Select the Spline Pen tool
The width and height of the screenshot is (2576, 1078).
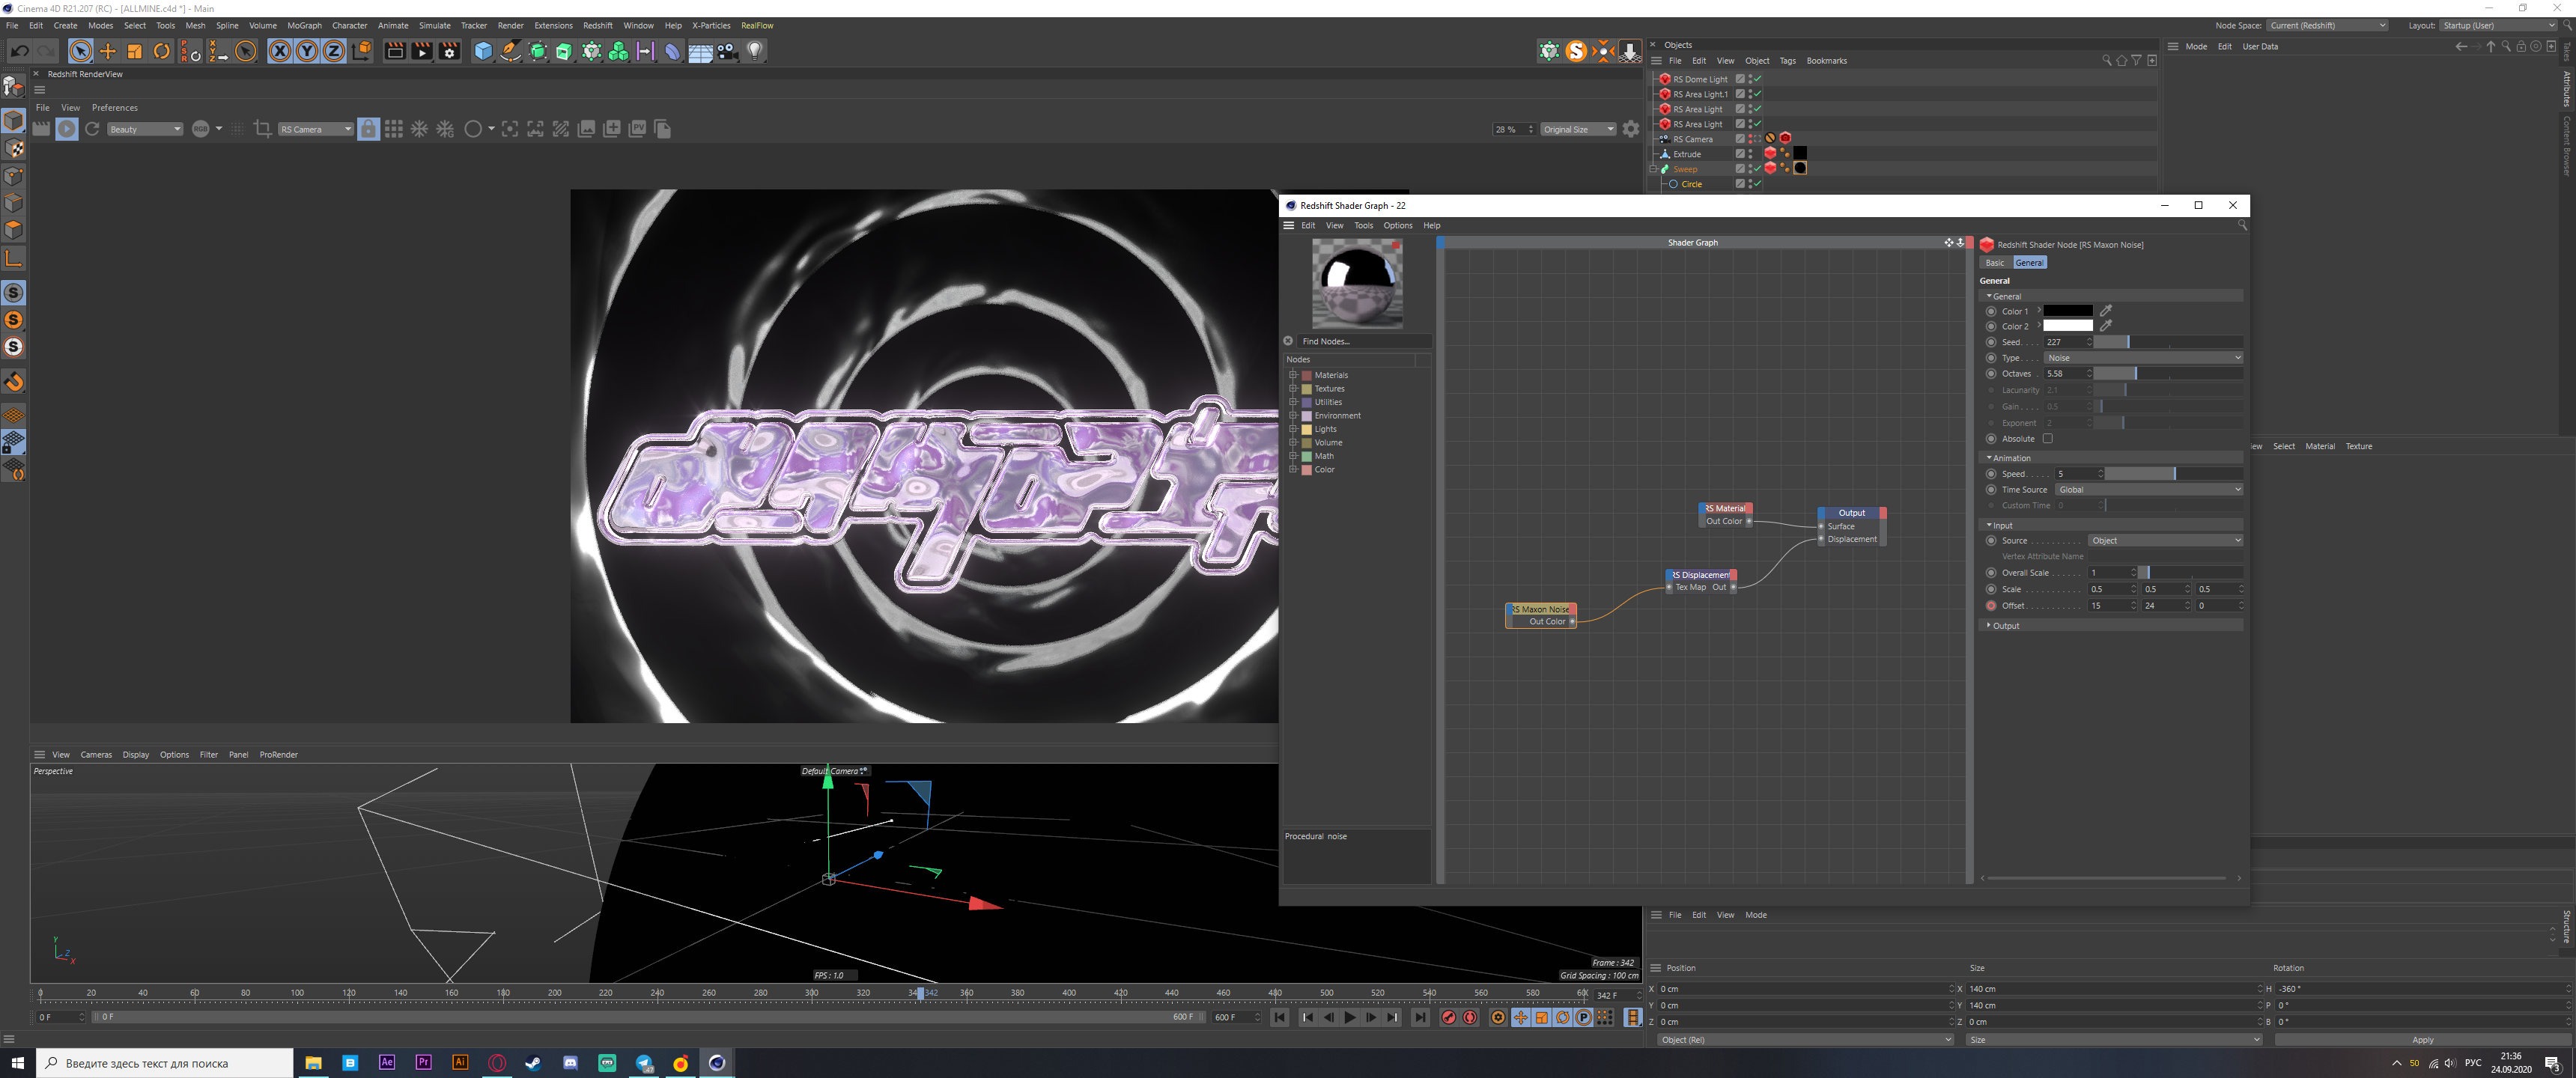(510, 51)
